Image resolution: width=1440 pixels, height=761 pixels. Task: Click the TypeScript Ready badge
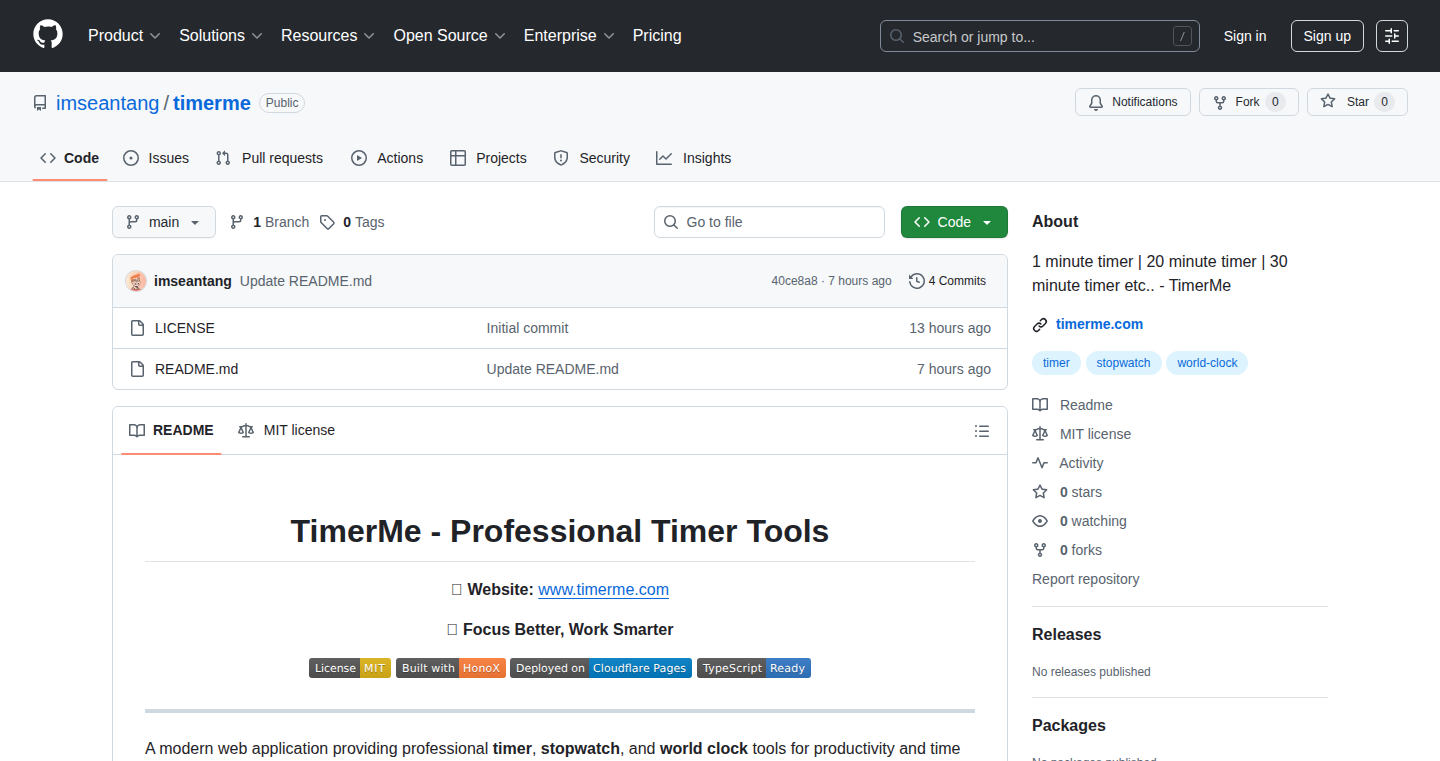tap(754, 668)
